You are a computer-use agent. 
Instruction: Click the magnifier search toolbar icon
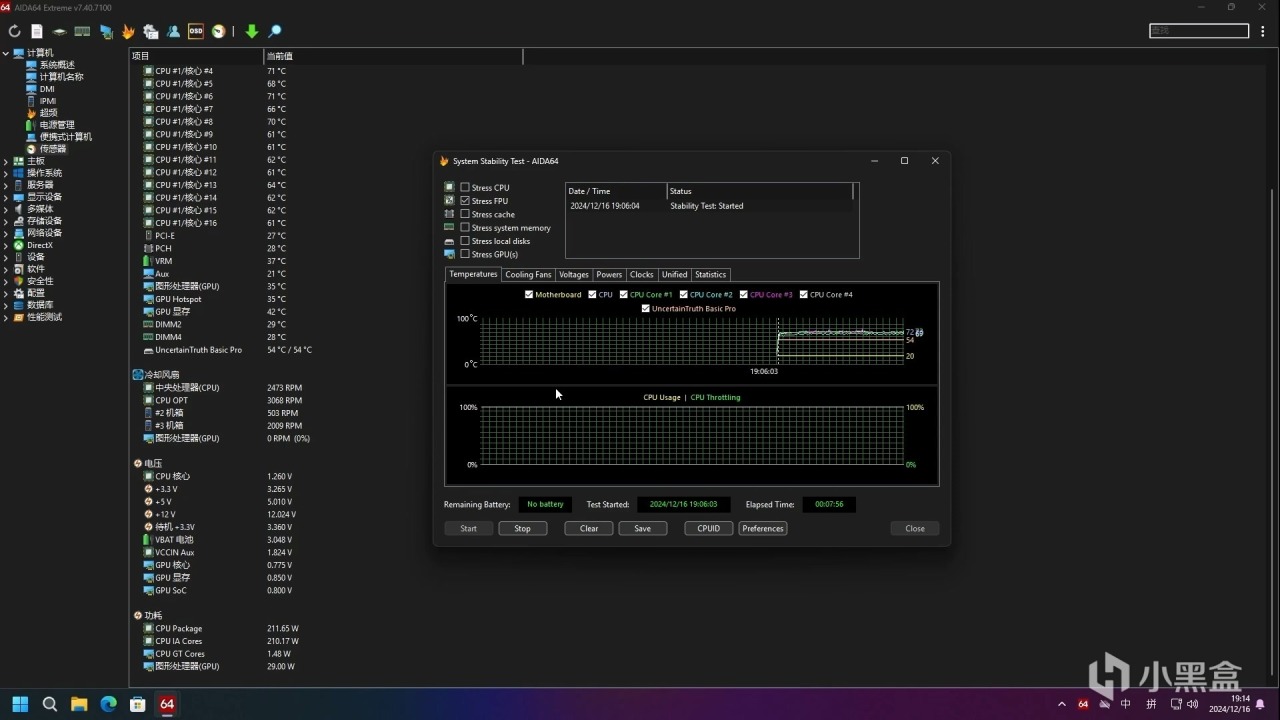(275, 32)
